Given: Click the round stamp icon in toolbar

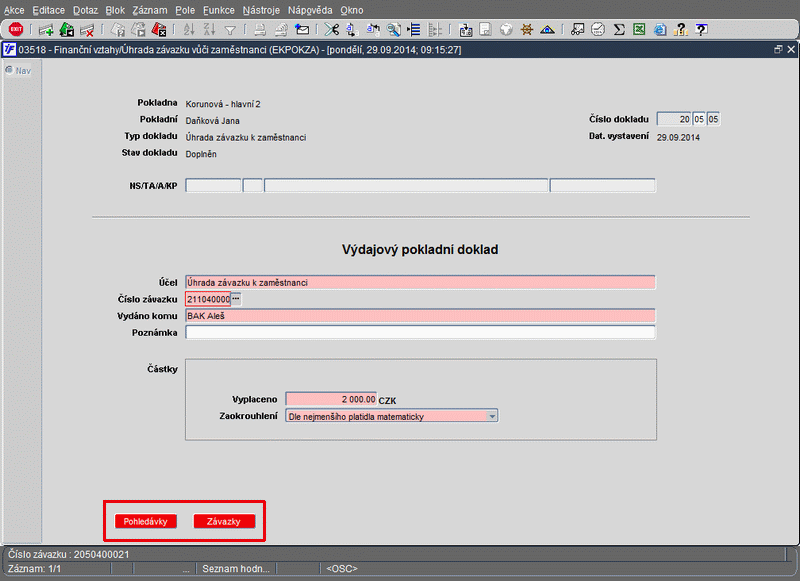Looking at the screenshot, I should click(x=598, y=30).
